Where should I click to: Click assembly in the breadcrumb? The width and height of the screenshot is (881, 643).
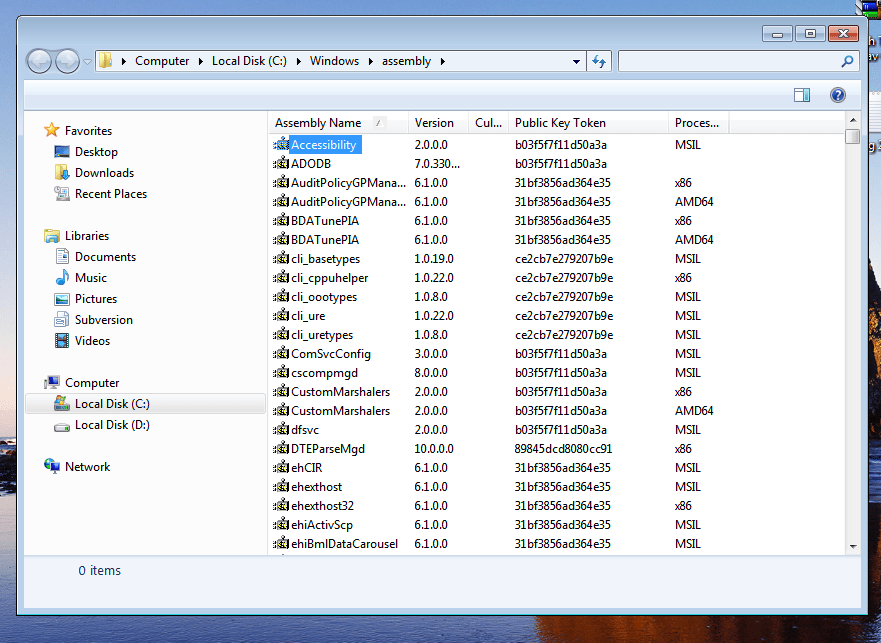(x=406, y=61)
